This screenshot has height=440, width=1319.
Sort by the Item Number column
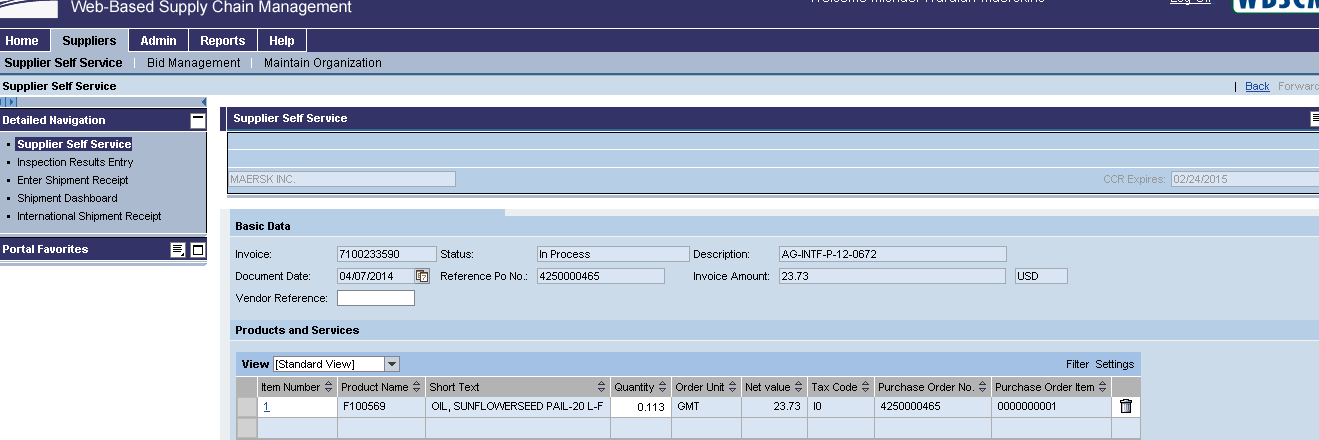(328, 387)
